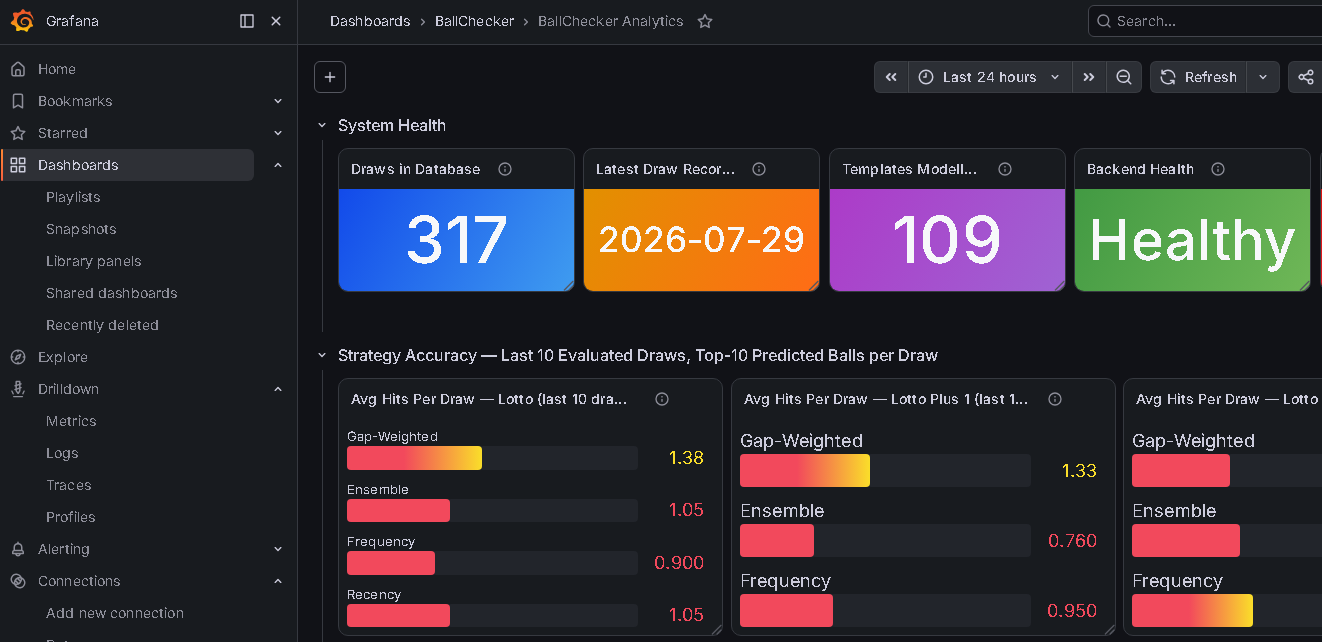The width and height of the screenshot is (1322, 642).
Task: Open Metrics under Drilldown
Action: coord(71,421)
